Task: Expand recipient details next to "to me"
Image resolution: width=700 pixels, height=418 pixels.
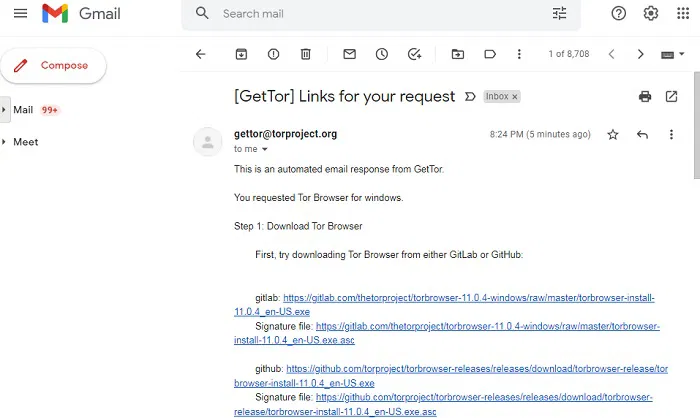Action: 265,149
